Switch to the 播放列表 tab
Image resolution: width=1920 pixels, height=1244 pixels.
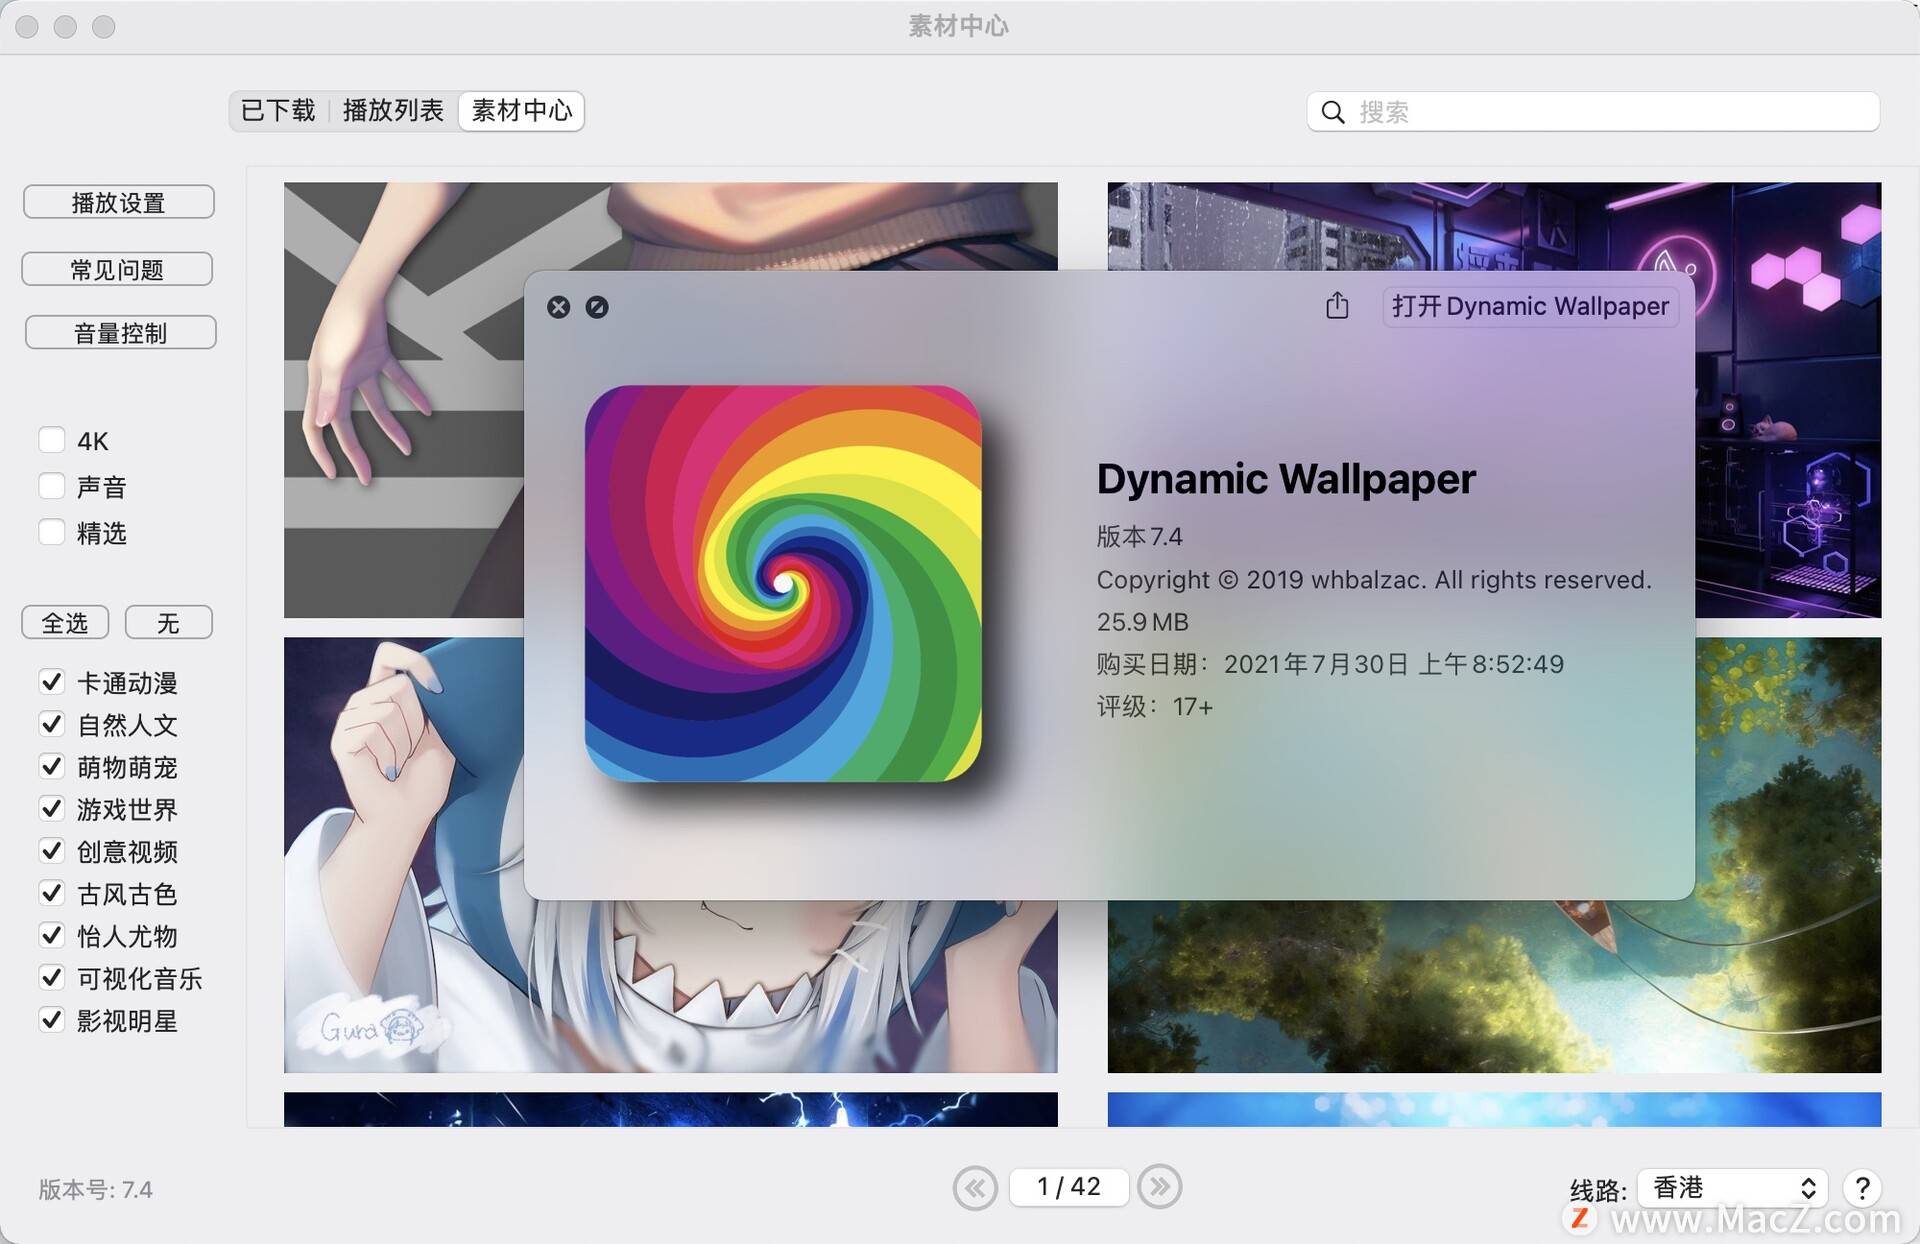pyautogui.click(x=393, y=111)
